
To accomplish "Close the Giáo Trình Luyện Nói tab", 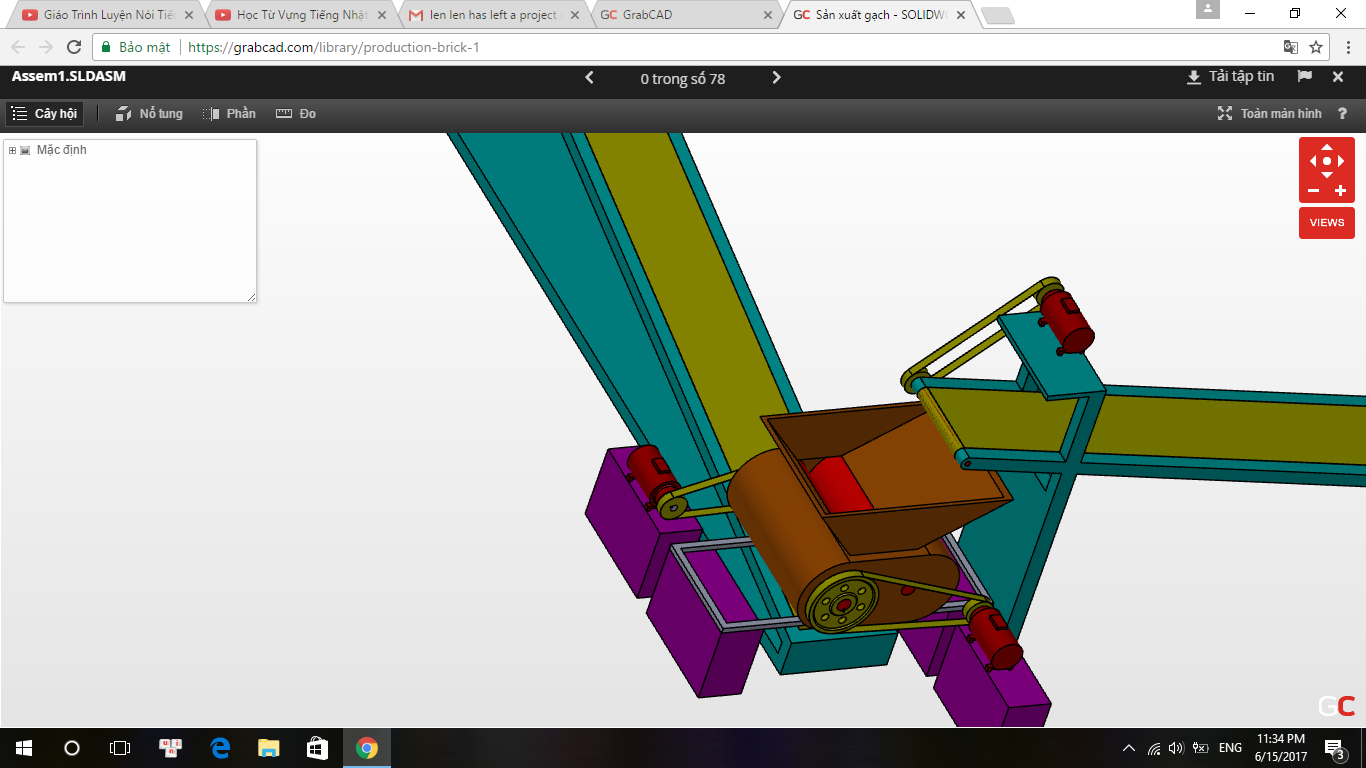I will coord(189,15).
